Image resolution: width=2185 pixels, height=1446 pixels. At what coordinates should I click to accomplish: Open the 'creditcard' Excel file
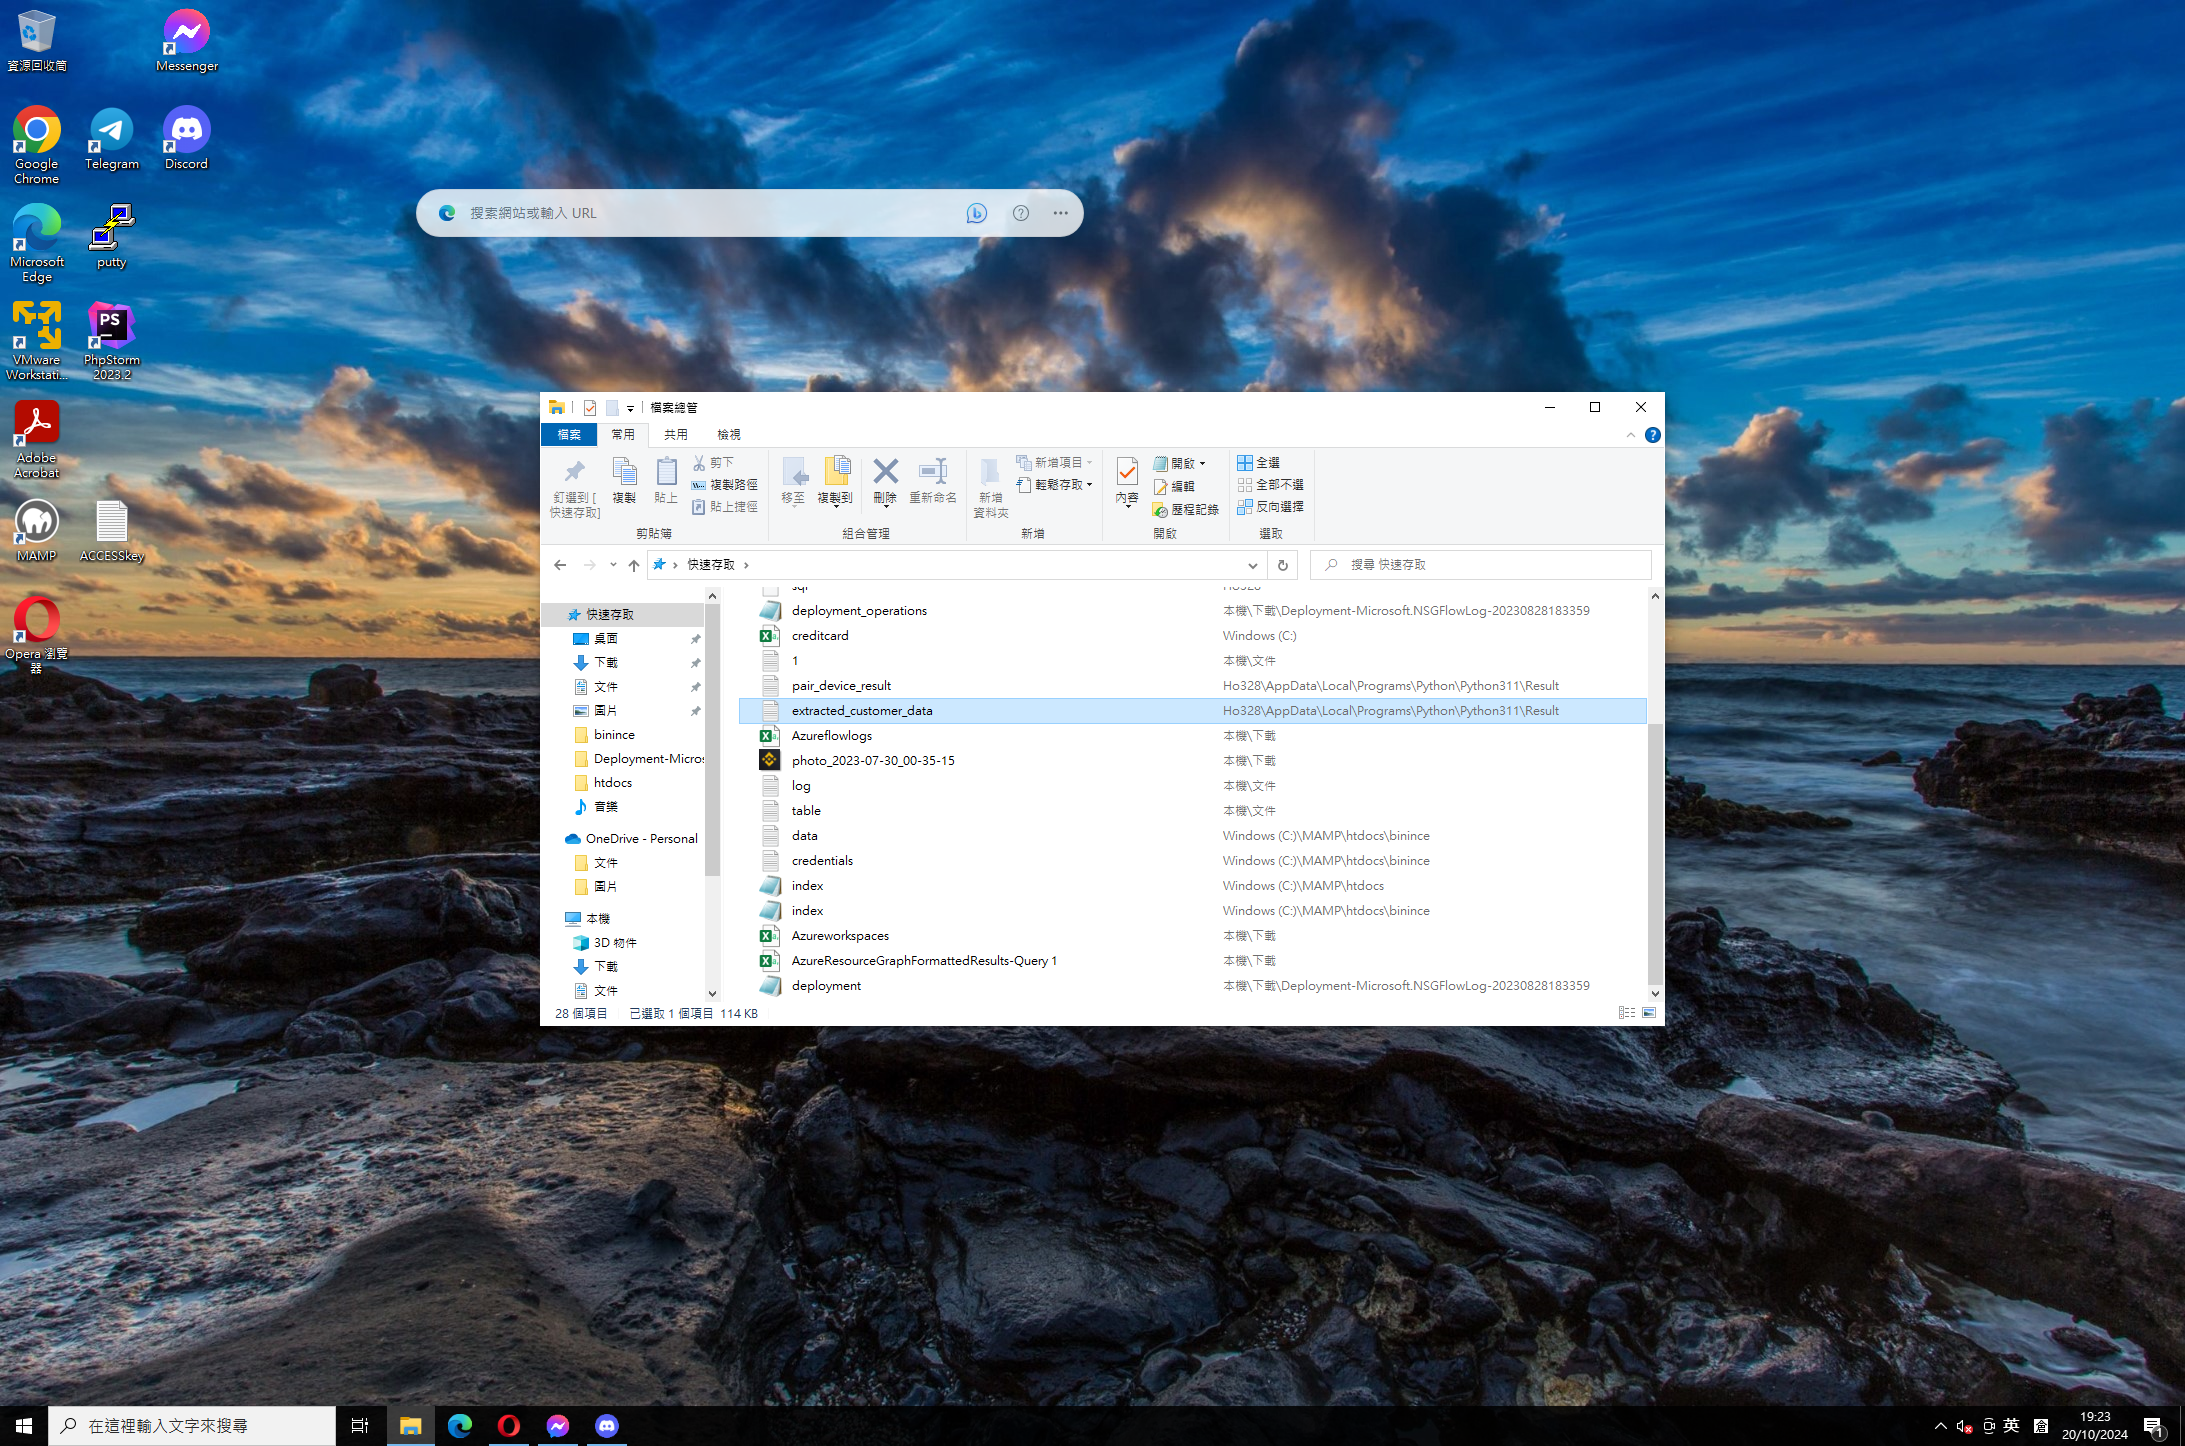(x=817, y=634)
